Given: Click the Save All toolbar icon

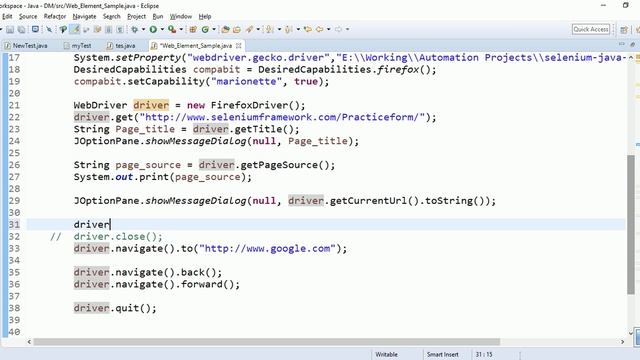Looking at the screenshot, I should click(21, 29).
